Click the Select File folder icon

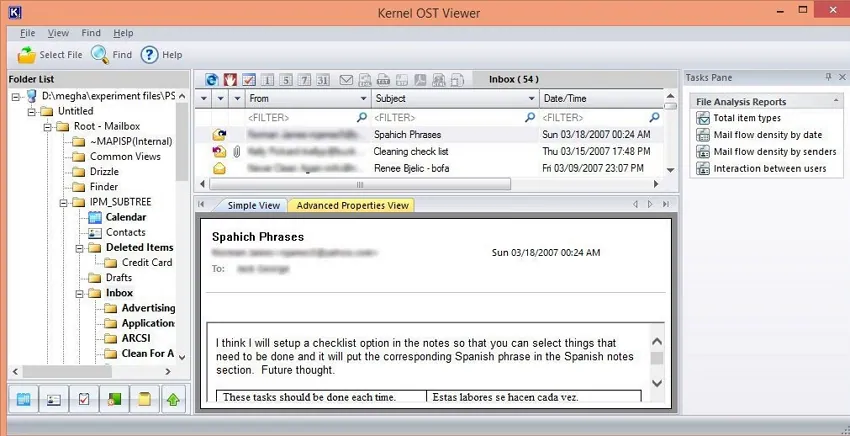point(26,55)
